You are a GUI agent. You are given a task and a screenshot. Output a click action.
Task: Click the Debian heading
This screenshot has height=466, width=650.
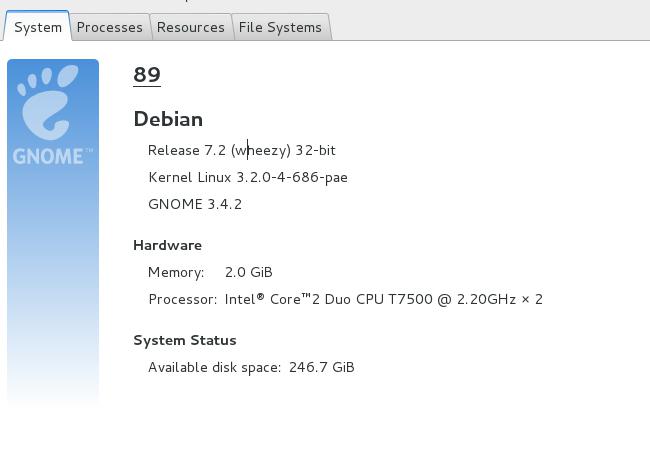click(x=168, y=119)
